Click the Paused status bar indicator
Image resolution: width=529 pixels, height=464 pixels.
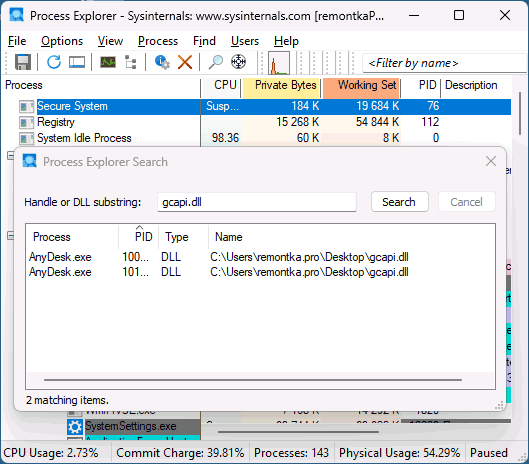[489, 453]
